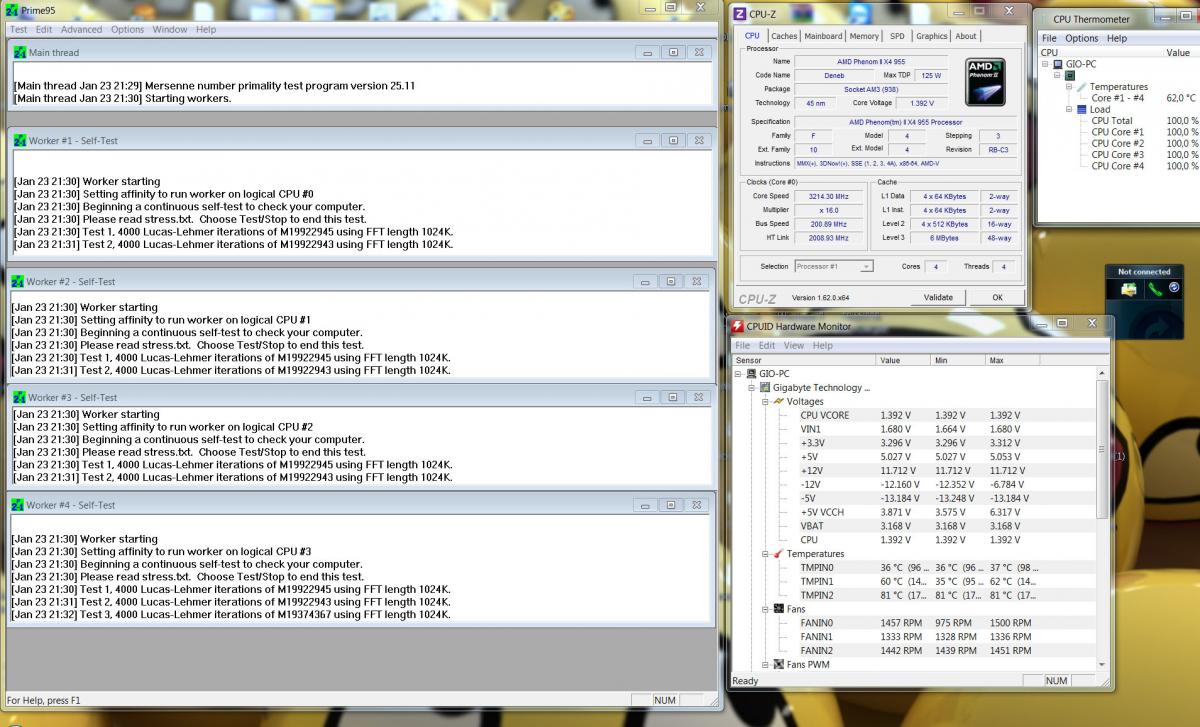Collapse the Fans tree node
1200x727 pixels.
[766, 608]
